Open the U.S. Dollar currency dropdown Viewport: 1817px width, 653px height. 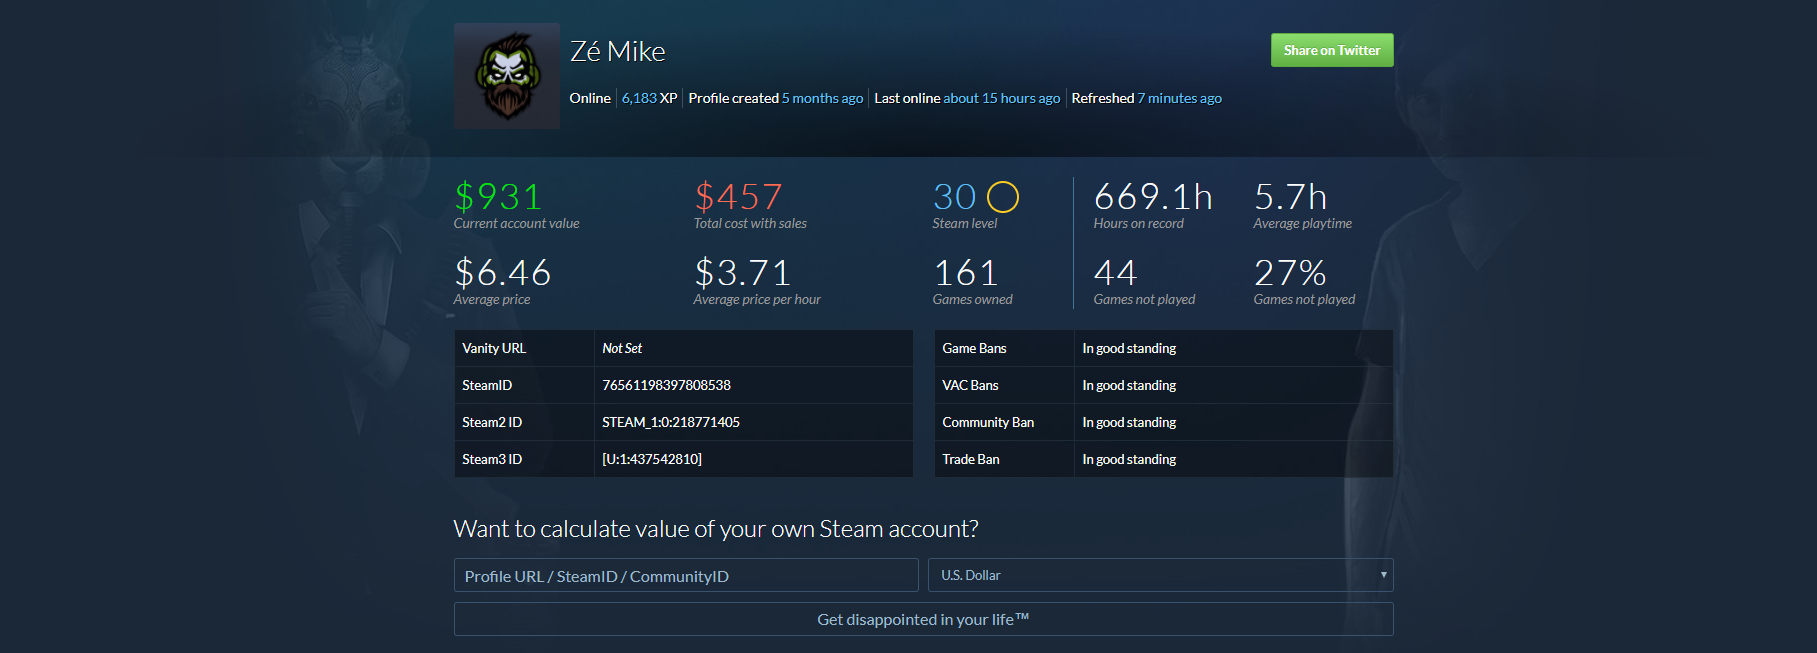click(1161, 575)
